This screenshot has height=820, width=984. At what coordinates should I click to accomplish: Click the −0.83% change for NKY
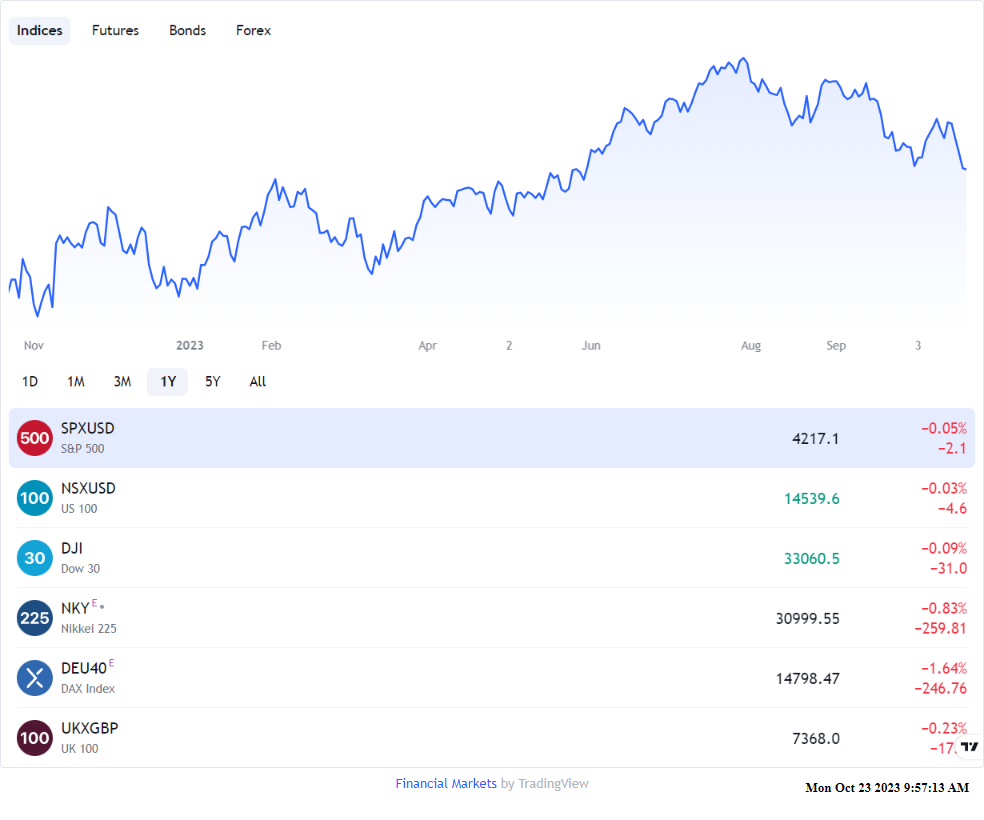(944, 609)
